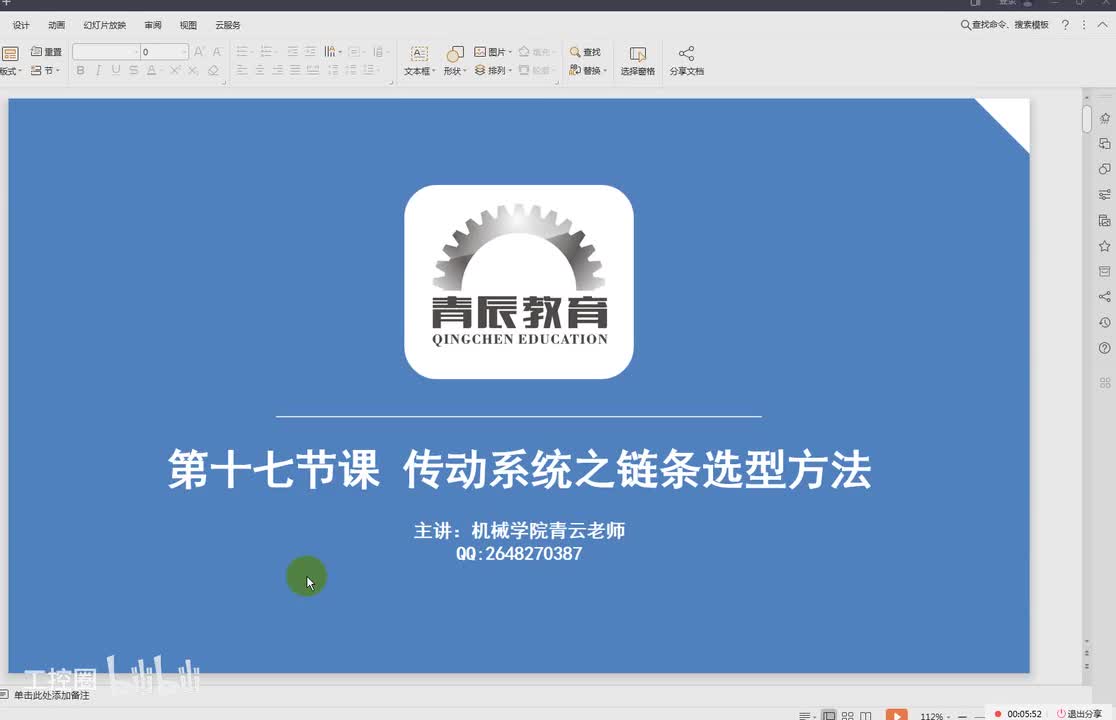This screenshot has height=720, width=1116.
Task: Click the numbered list icon
Action: 268,52
